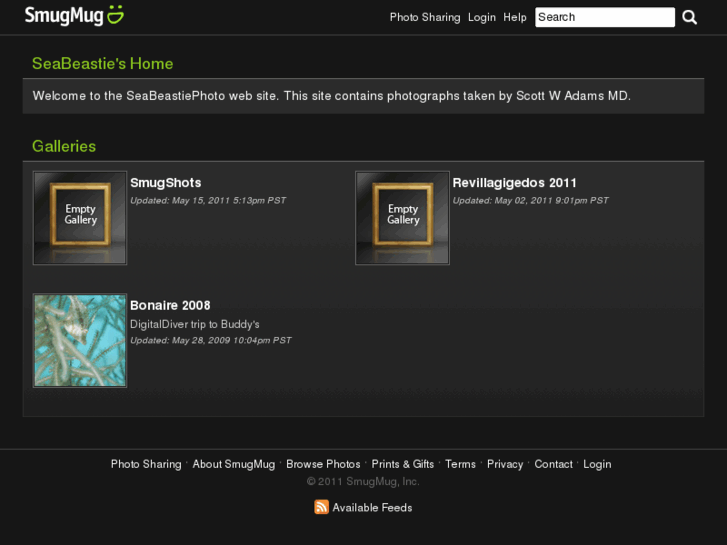Click the Galleries heading
Viewport: 727px width, 545px height.
click(x=64, y=146)
